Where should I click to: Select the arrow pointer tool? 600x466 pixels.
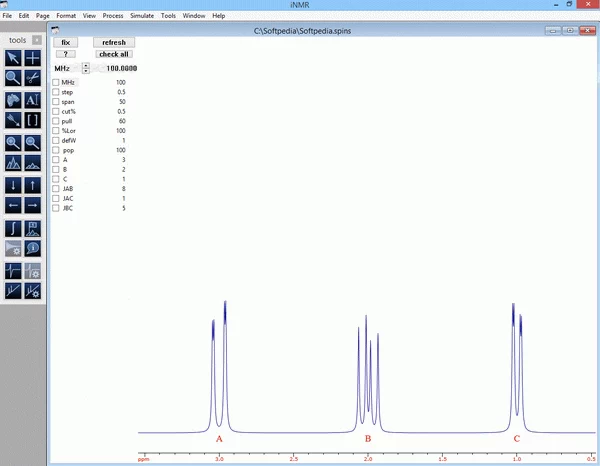pyautogui.click(x=13, y=58)
